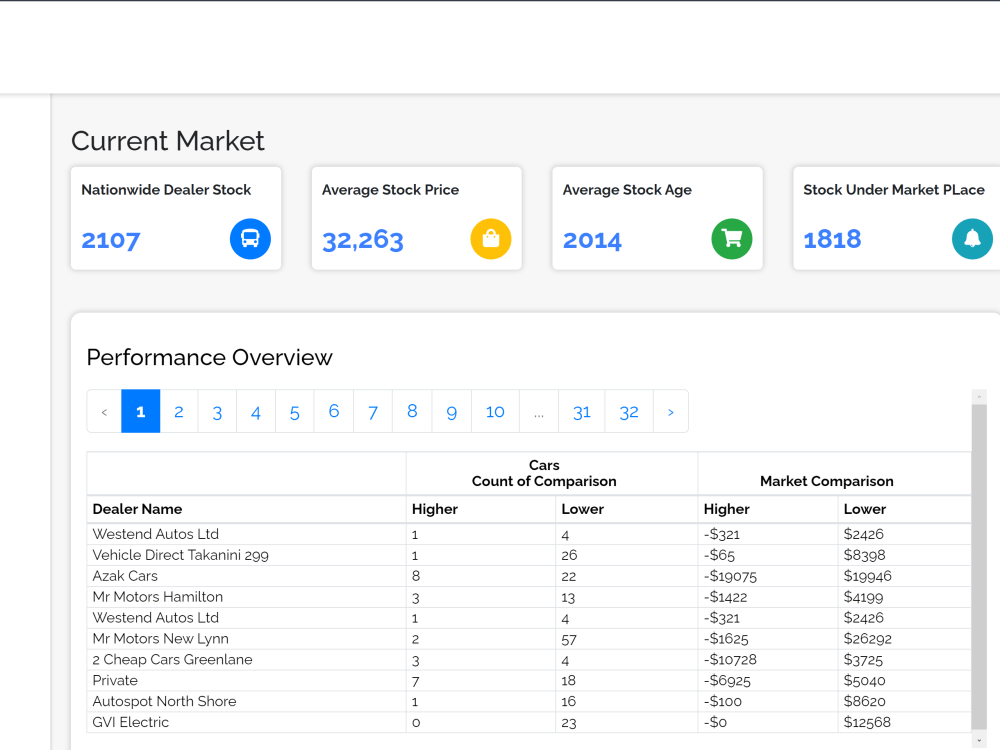Select Autospot North Shore dealer name
Viewport: 1000px width, 750px height.
tap(164, 702)
